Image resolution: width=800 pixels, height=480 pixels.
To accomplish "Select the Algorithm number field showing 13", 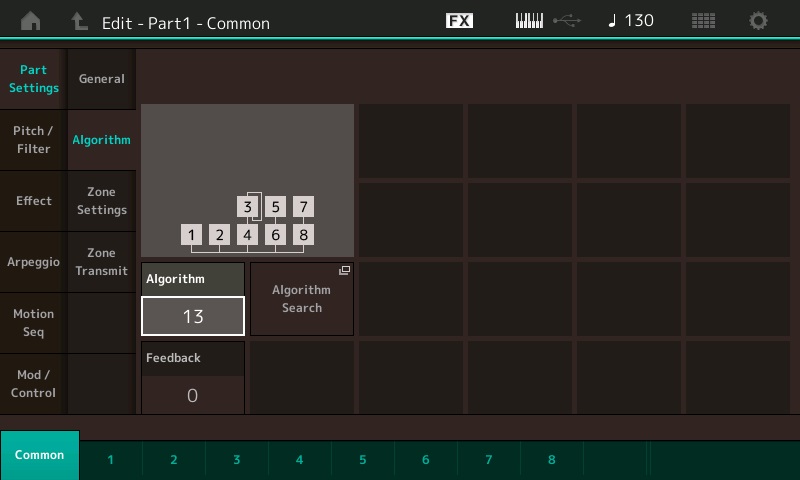I will (x=193, y=316).
